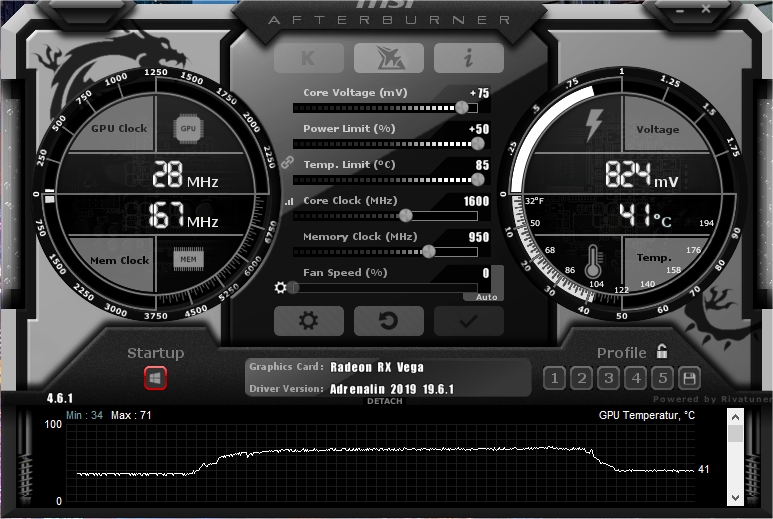
Task: Select profile slot 5
Action: pos(663,379)
